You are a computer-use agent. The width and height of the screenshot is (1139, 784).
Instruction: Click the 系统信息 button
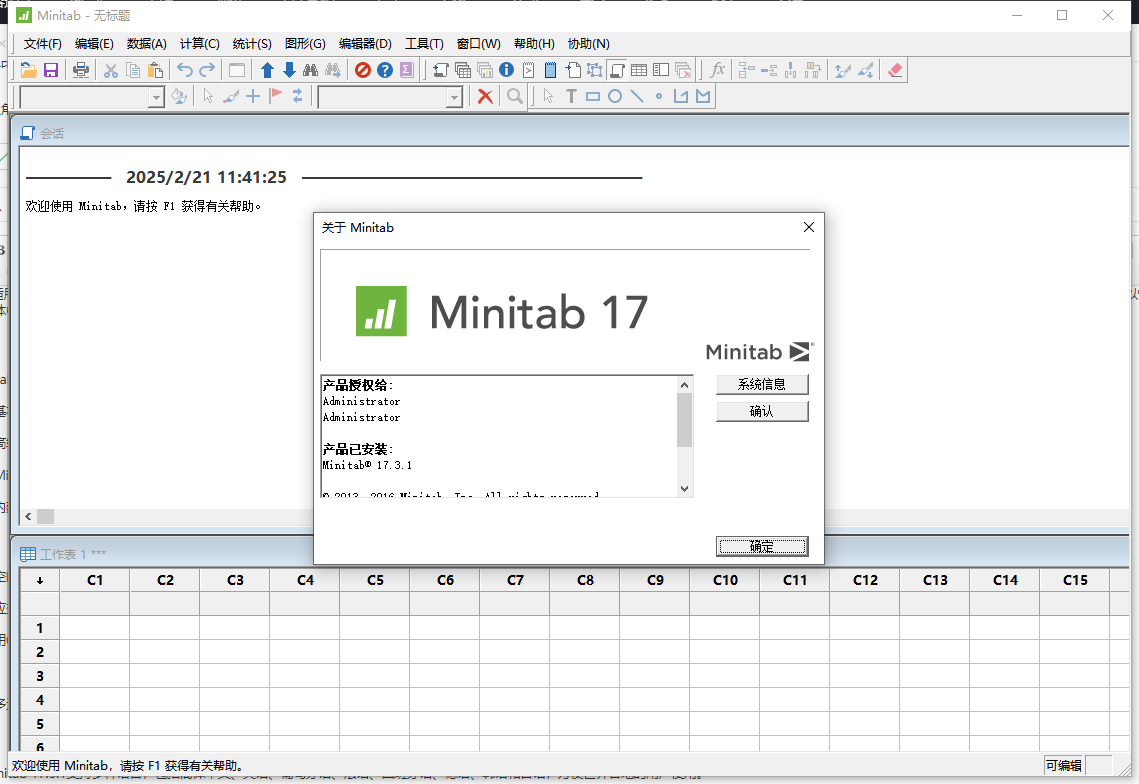click(762, 384)
